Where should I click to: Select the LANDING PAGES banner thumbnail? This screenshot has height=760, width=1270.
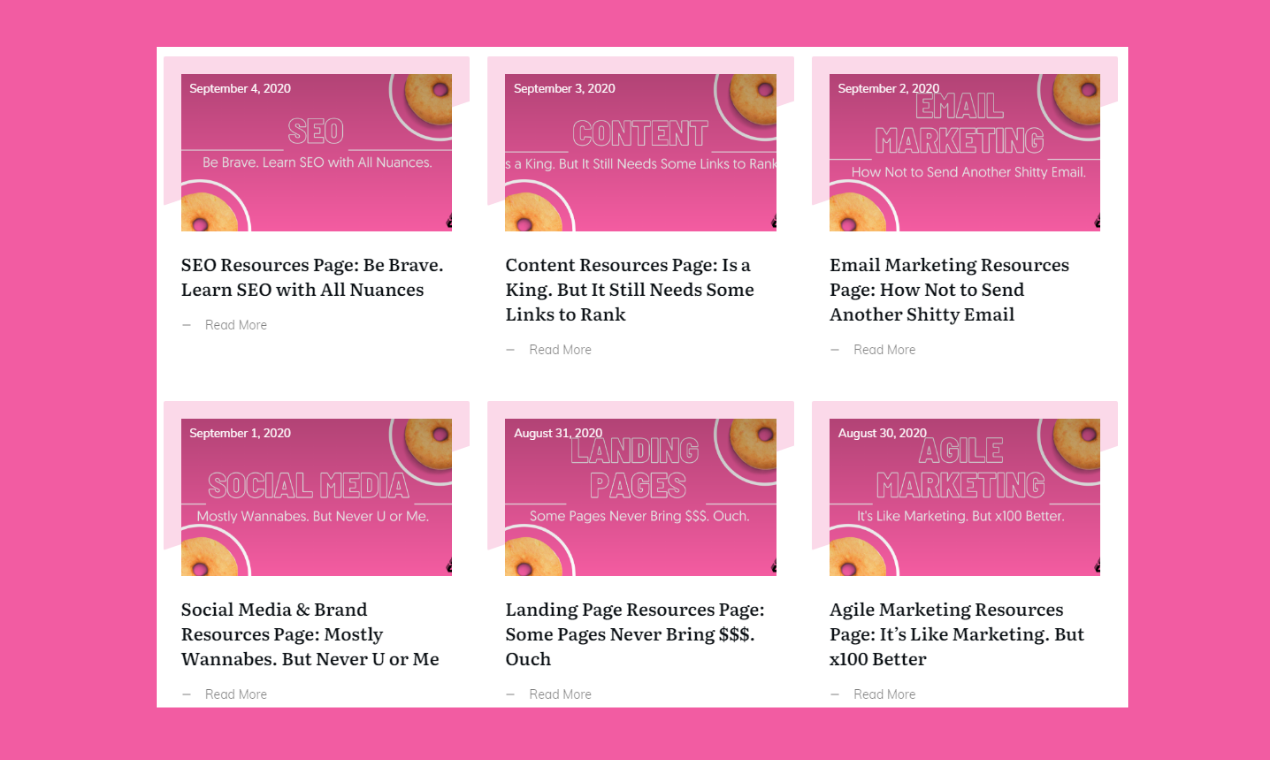(x=640, y=495)
